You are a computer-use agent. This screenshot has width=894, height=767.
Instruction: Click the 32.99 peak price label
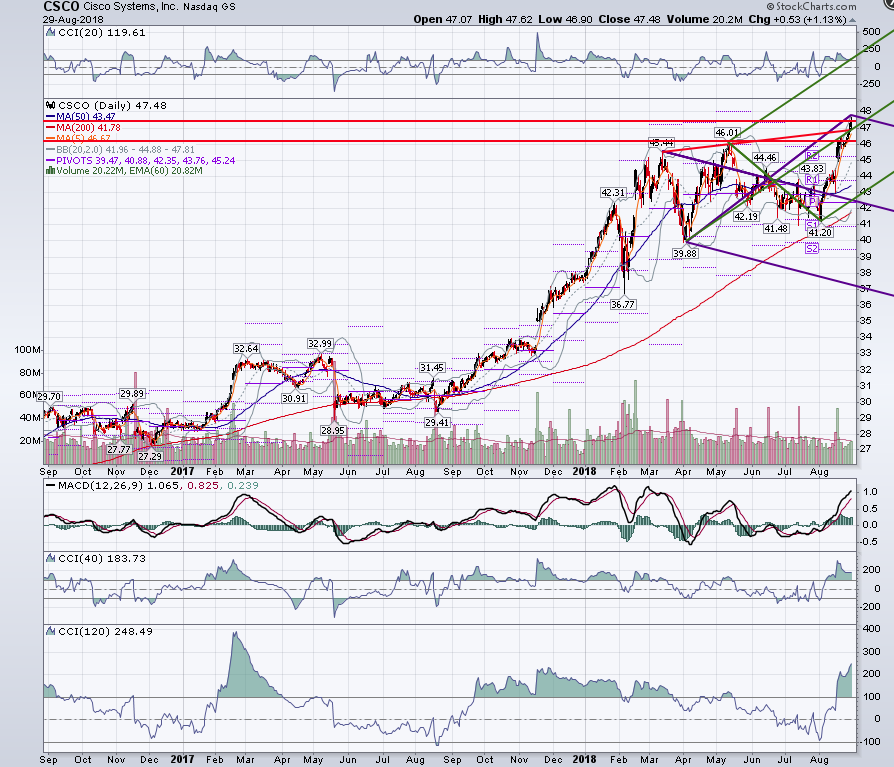pyautogui.click(x=320, y=344)
